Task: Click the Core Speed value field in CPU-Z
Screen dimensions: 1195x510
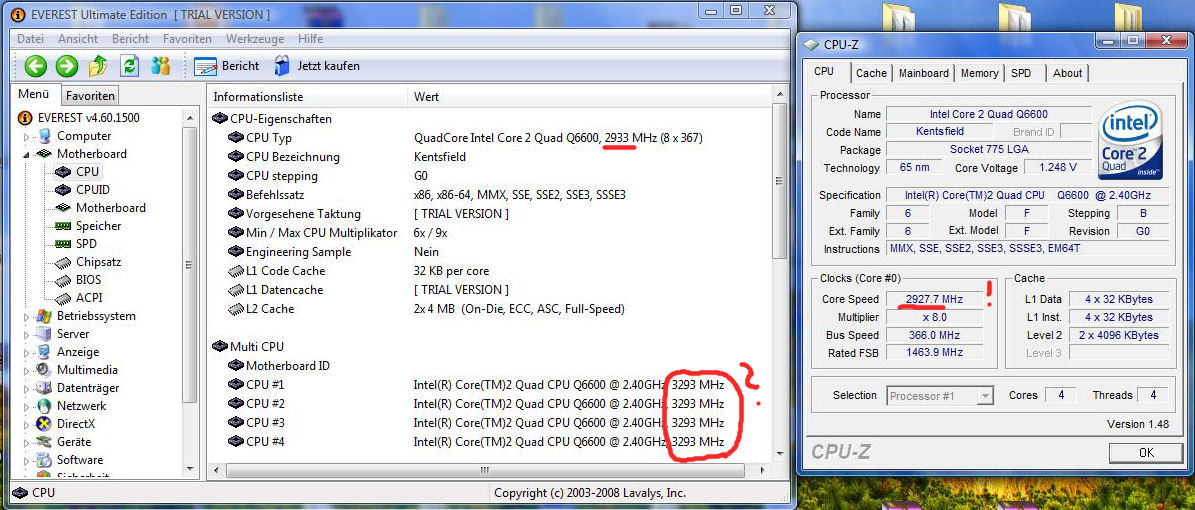Action: point(934,300)
